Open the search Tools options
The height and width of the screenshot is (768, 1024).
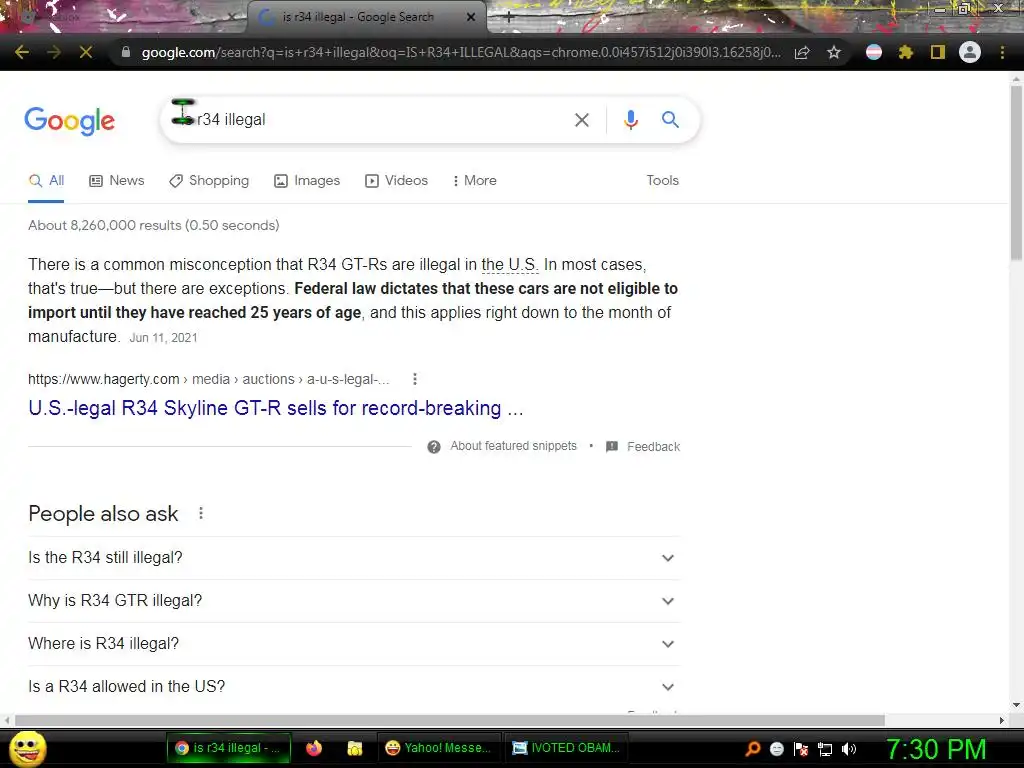coord(662,181)
